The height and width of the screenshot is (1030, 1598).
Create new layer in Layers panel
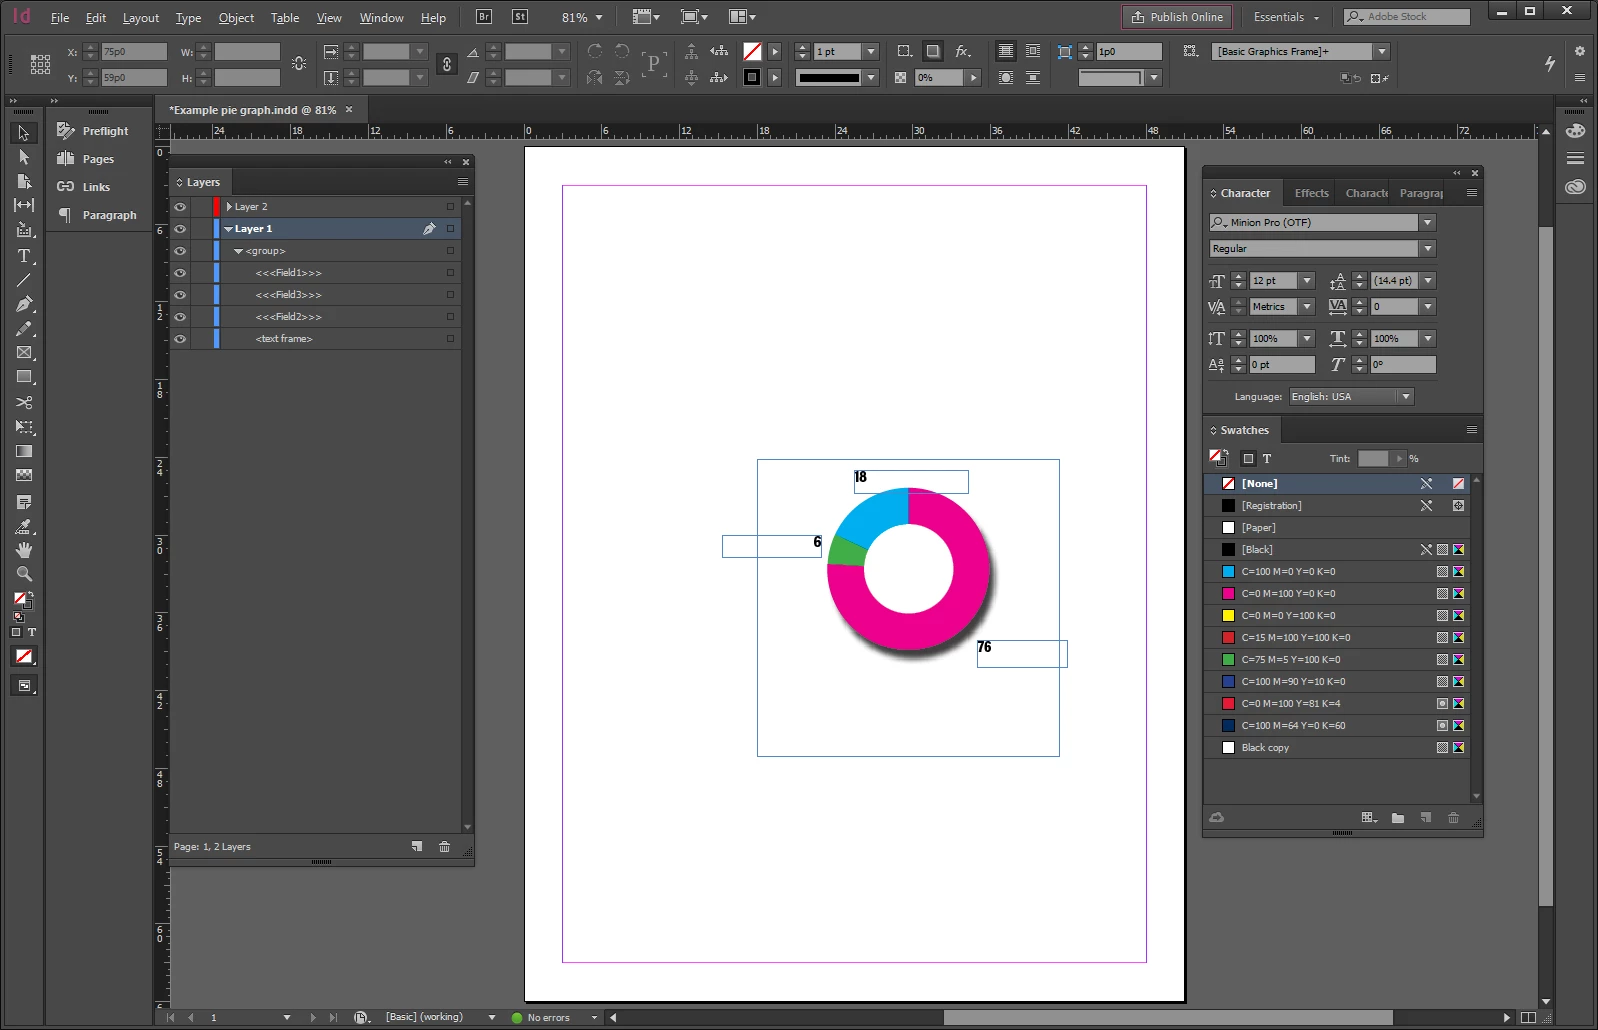click(x=417, y=847)
